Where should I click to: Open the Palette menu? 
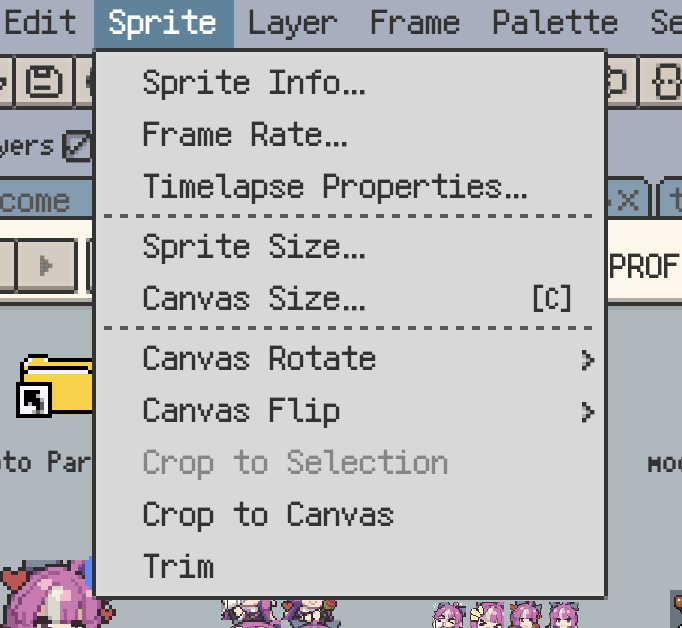coord(554,22)
